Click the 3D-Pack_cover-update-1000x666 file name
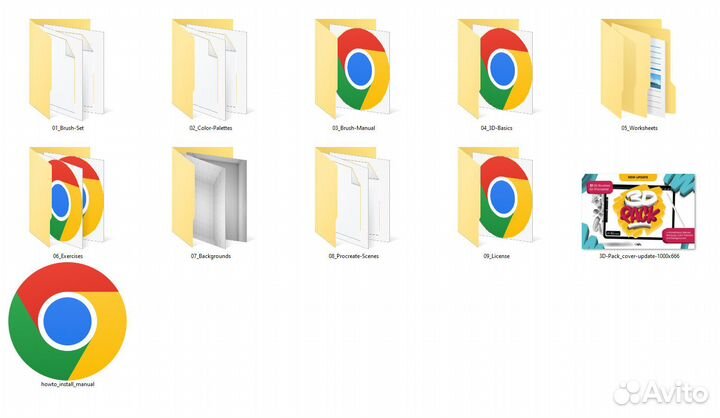This screenshot has height=418, width=720. [x=639, y=256]
